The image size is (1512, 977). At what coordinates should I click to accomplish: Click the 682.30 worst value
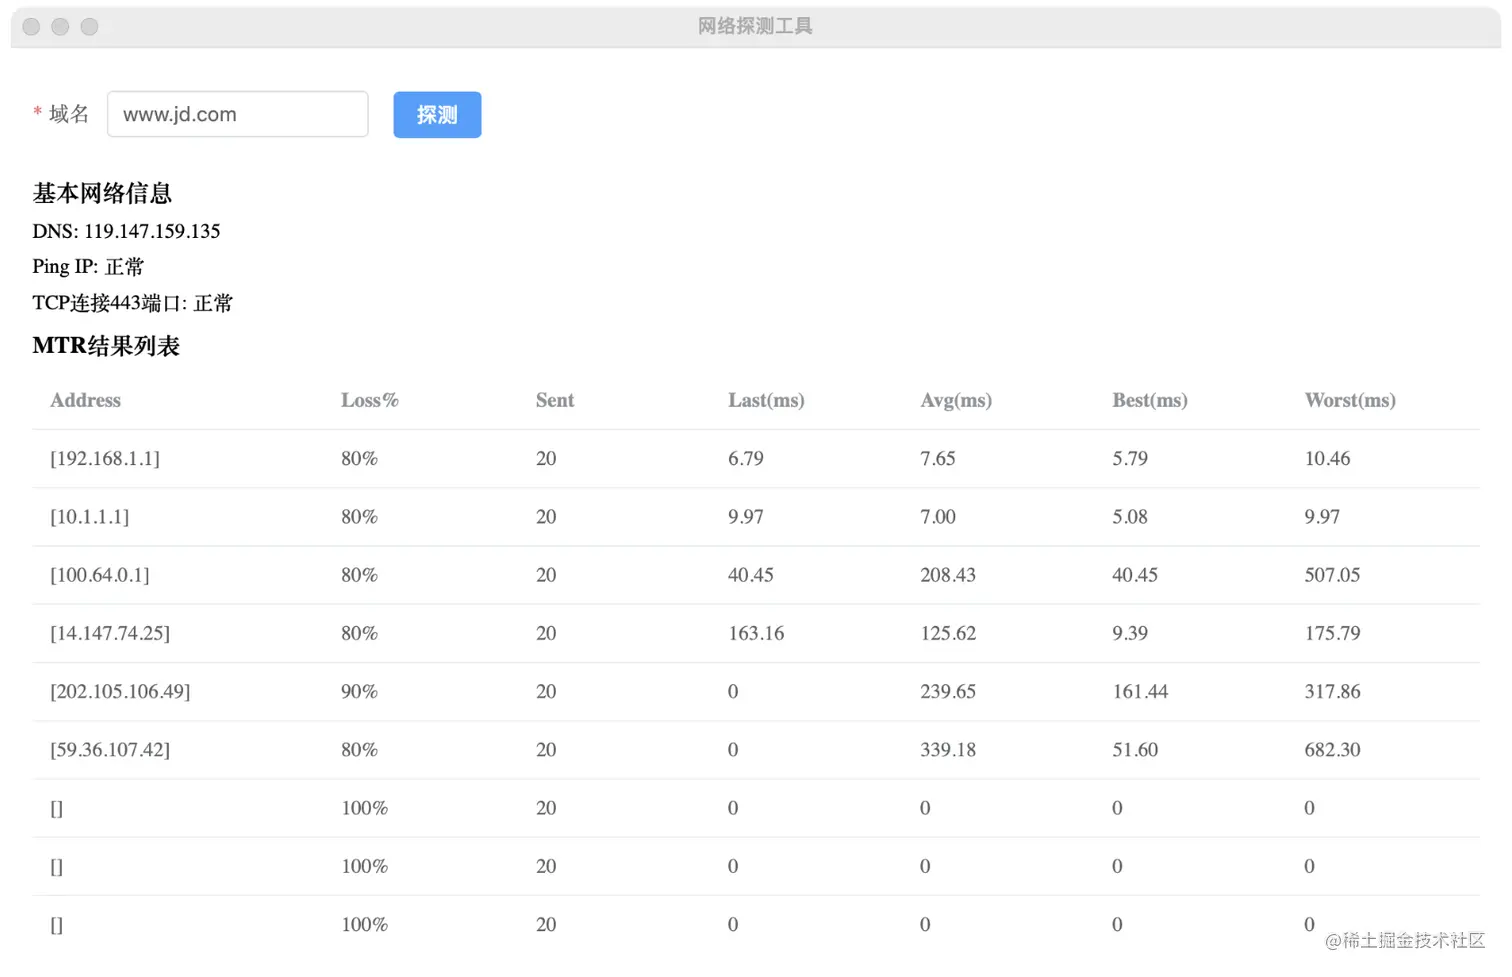click(x=1332, y=749)
